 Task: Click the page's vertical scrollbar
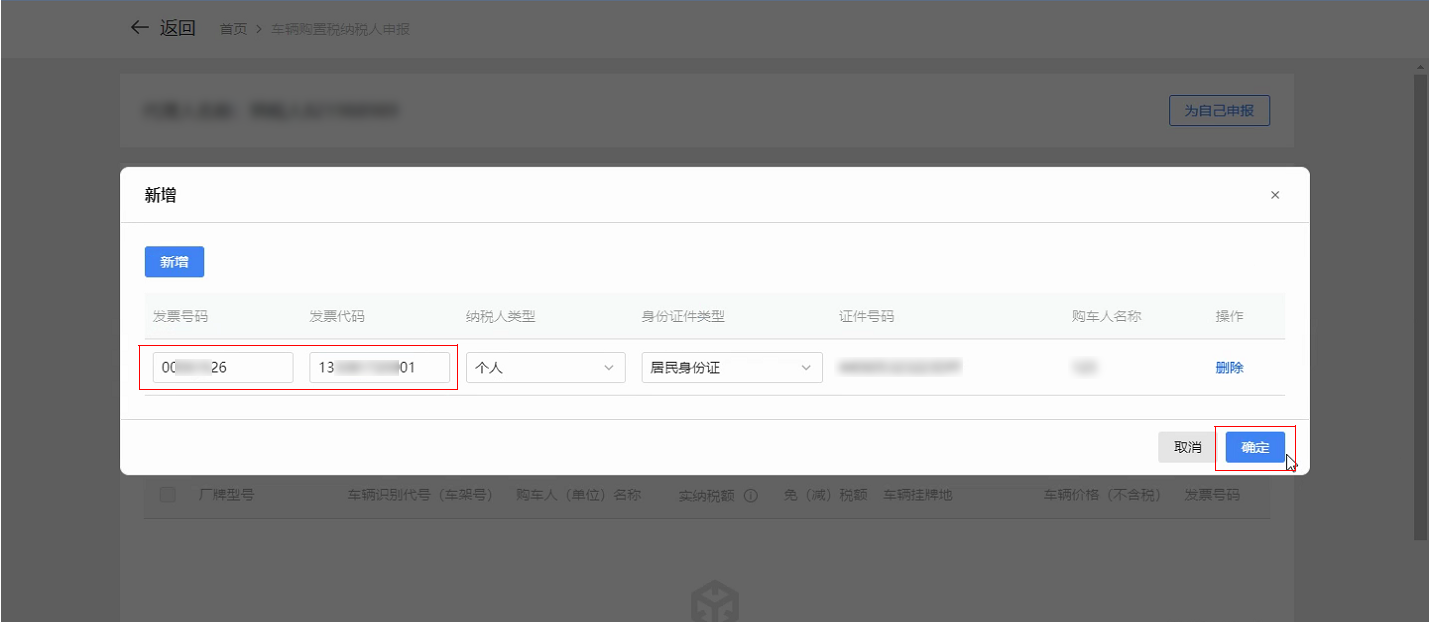pyautogui.click(x=1421, y=300)
